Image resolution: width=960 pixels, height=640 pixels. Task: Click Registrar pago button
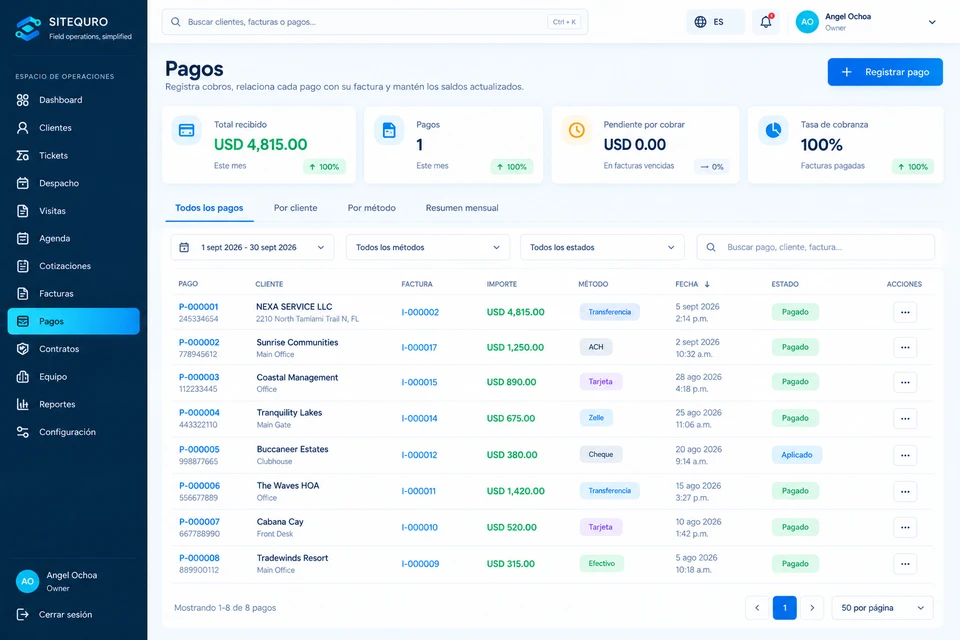[x=885, y=72]
